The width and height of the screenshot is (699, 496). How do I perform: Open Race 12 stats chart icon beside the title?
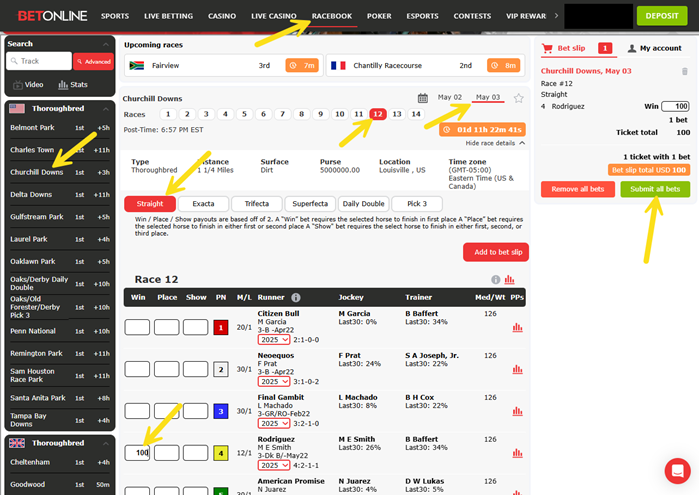point(510,279)
